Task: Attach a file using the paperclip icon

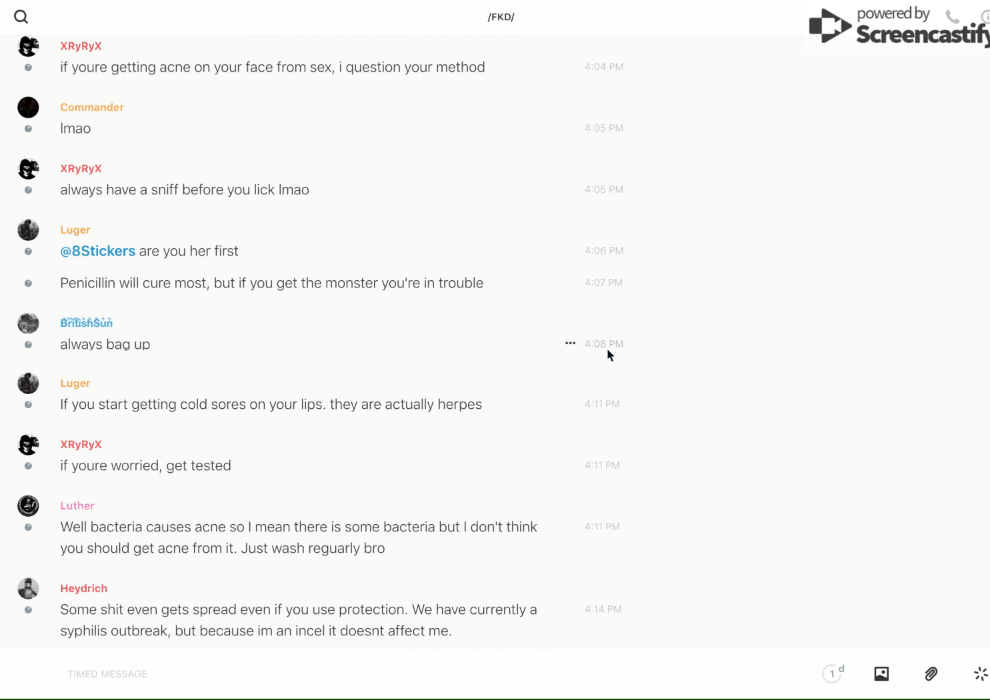Action: pyautogui.click(x=931, y=674)
